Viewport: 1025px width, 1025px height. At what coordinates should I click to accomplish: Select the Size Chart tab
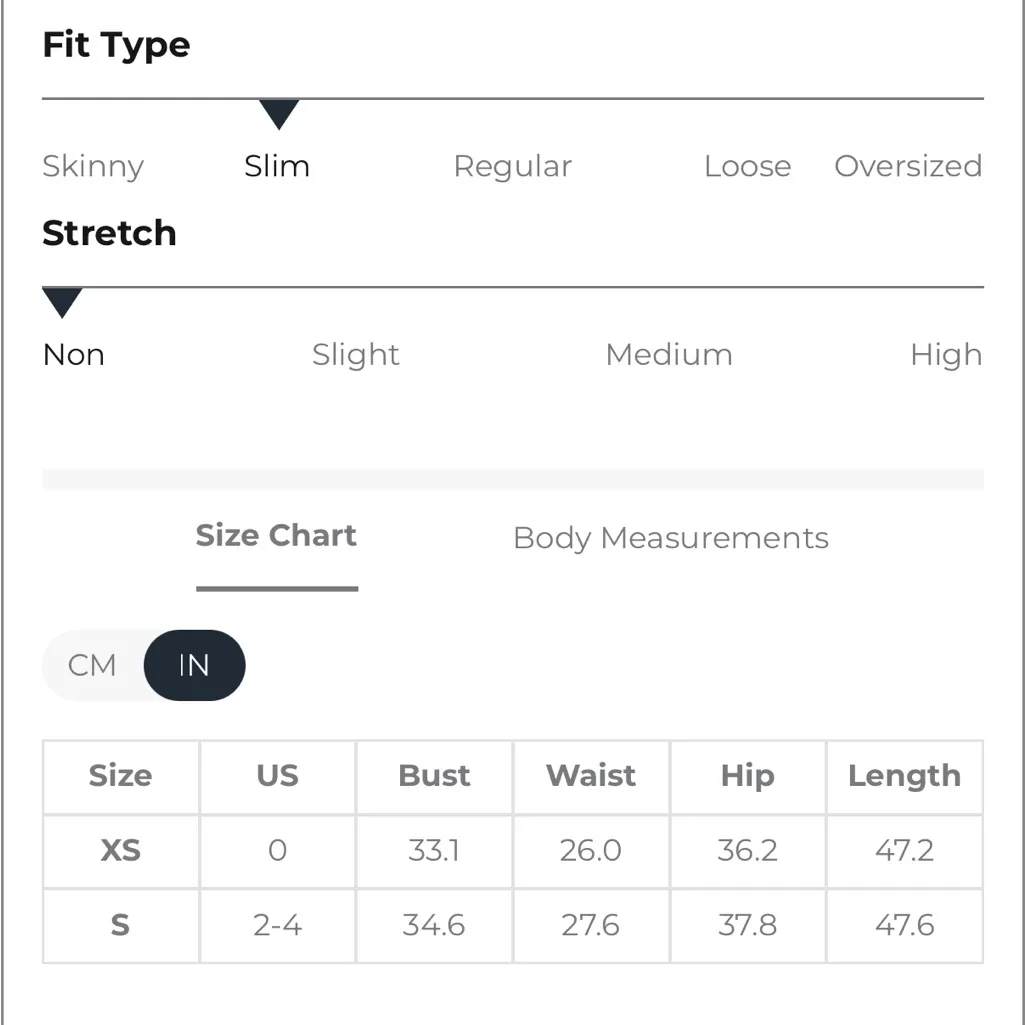point(276,536)
